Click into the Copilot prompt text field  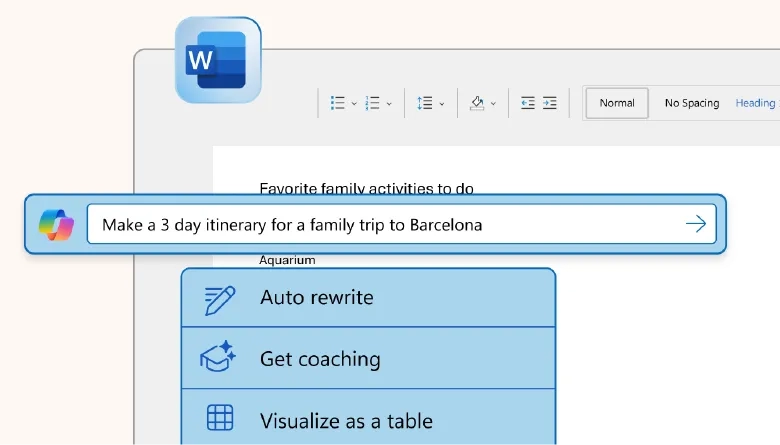click(380, 225)
